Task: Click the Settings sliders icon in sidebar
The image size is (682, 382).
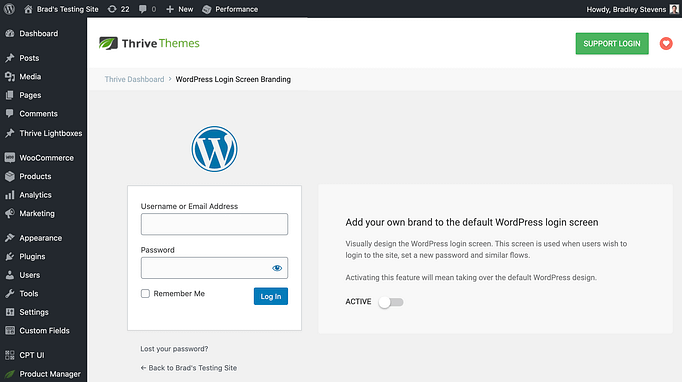Action: point(10,312)
